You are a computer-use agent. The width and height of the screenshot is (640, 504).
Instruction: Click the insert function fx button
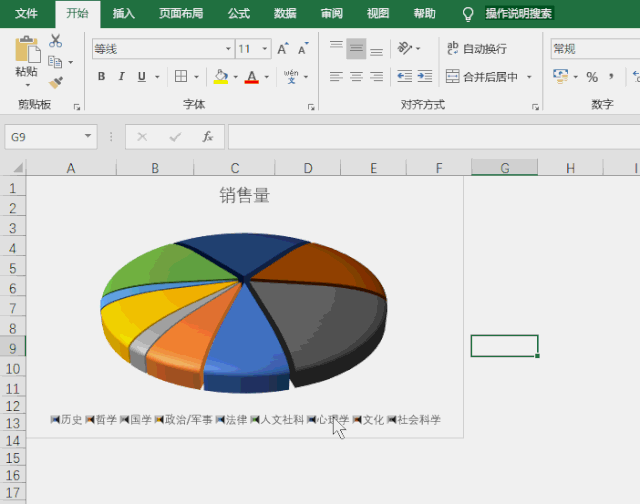point(208,136)
